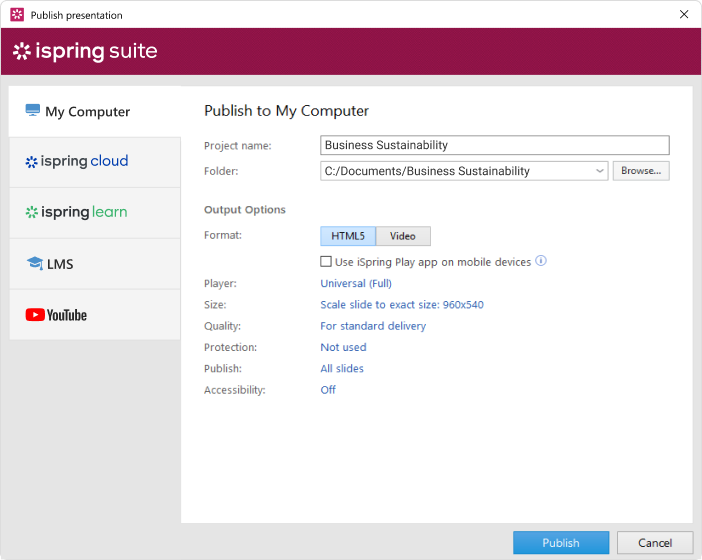Open the All slides publish setting

(x=341, y=369)
